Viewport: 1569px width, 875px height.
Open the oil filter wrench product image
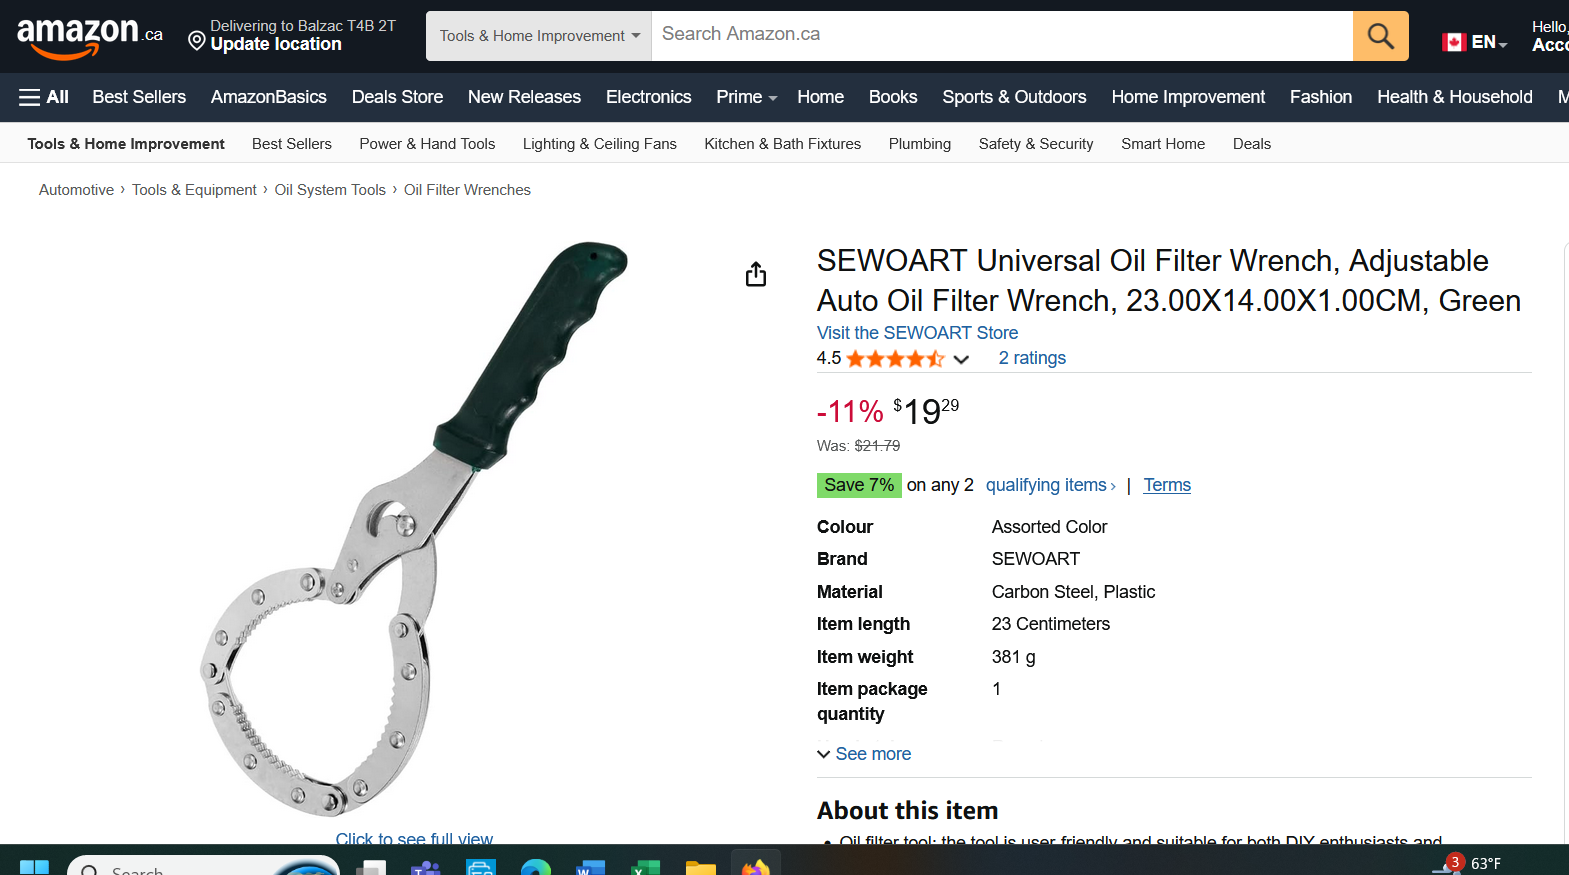click(x=414, y=528)
